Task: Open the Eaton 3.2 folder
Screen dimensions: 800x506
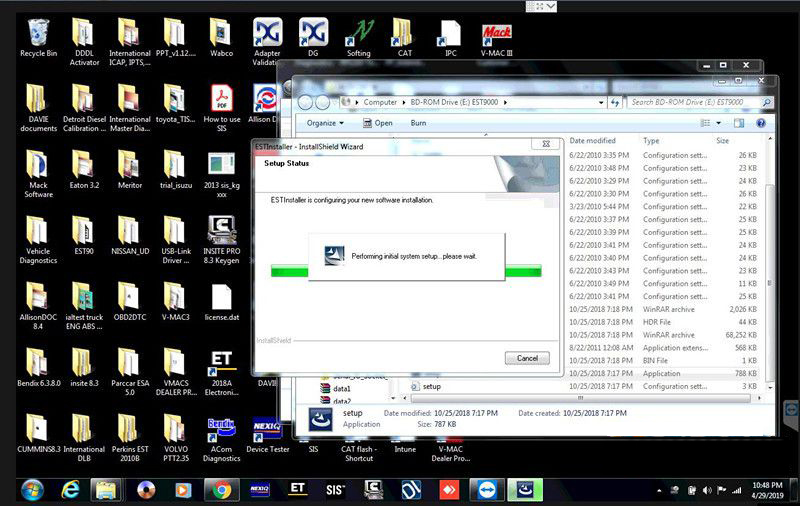Action: 84,170
